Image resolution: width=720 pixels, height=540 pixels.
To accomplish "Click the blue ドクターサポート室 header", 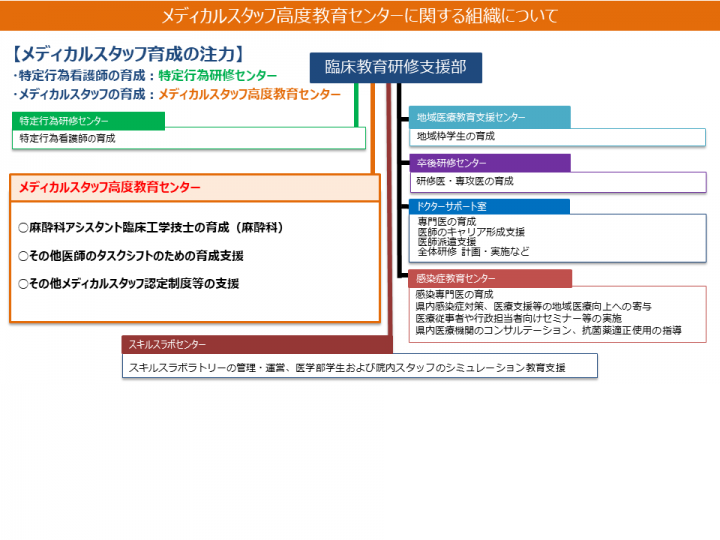I will pos(490,207).
